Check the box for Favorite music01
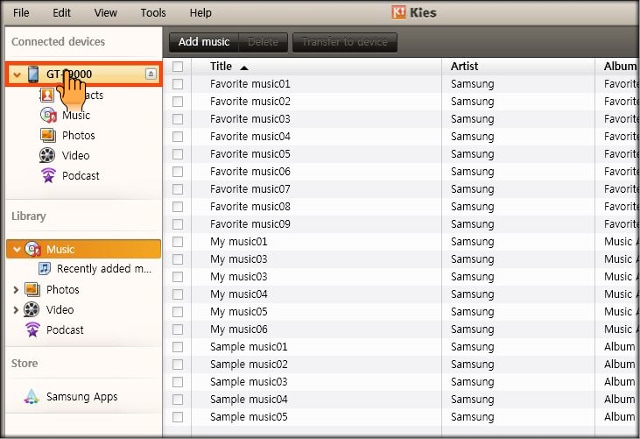This screenshot has height=439, width=640. coord(178,84)
